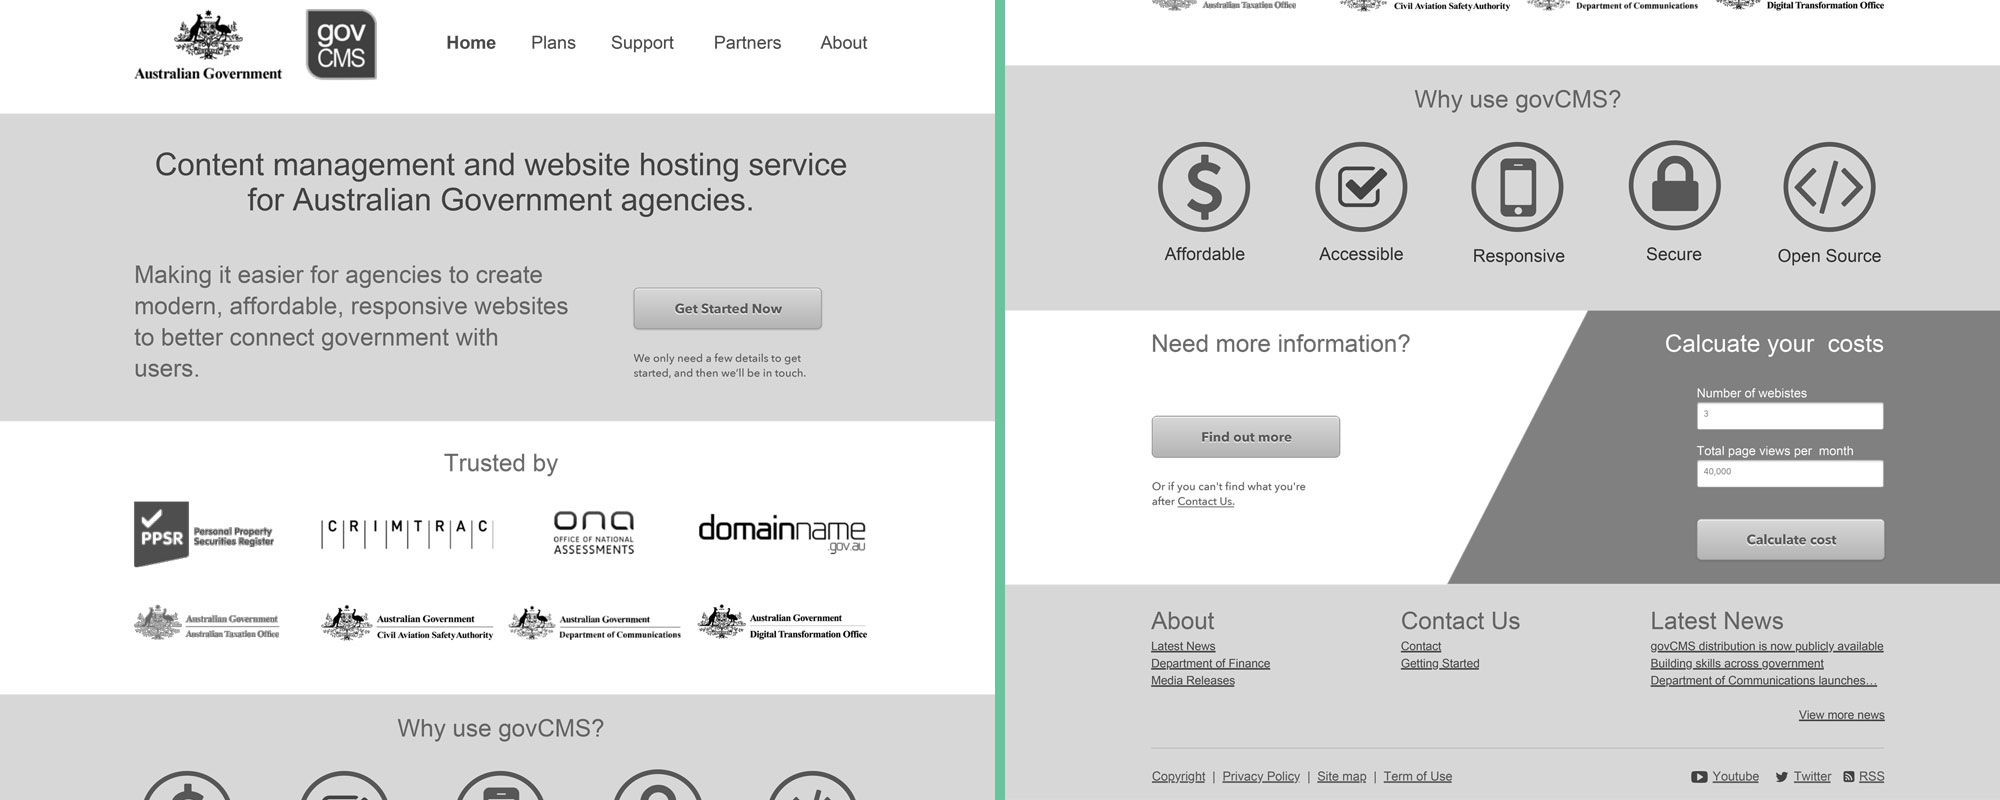Screen dimensions: 2000x800
Task: Click the Australian Taxation Office logo under Trusted by
Action: (x=207, y=622)
